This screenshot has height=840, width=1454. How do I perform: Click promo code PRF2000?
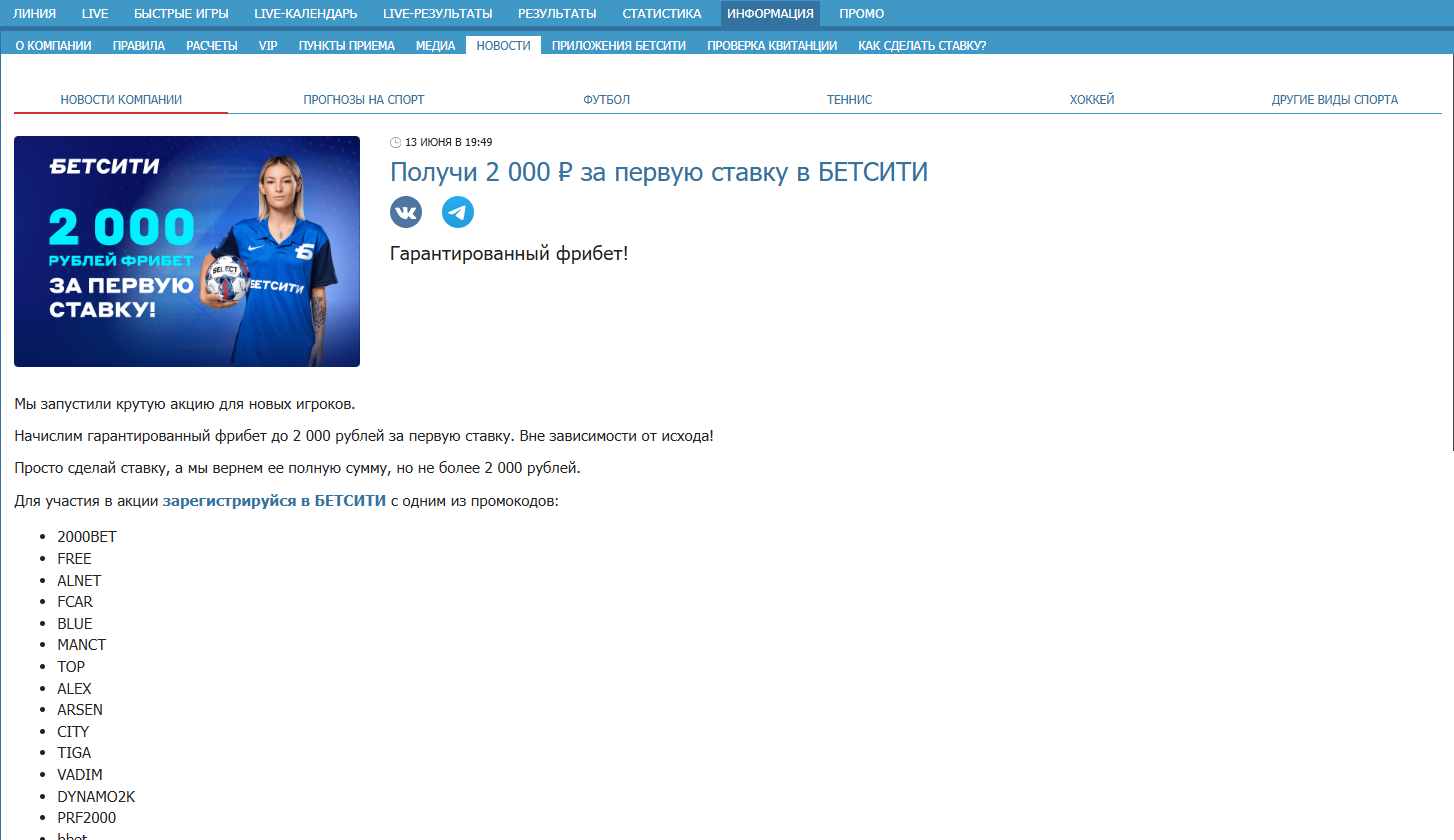(x=86, y=818)
